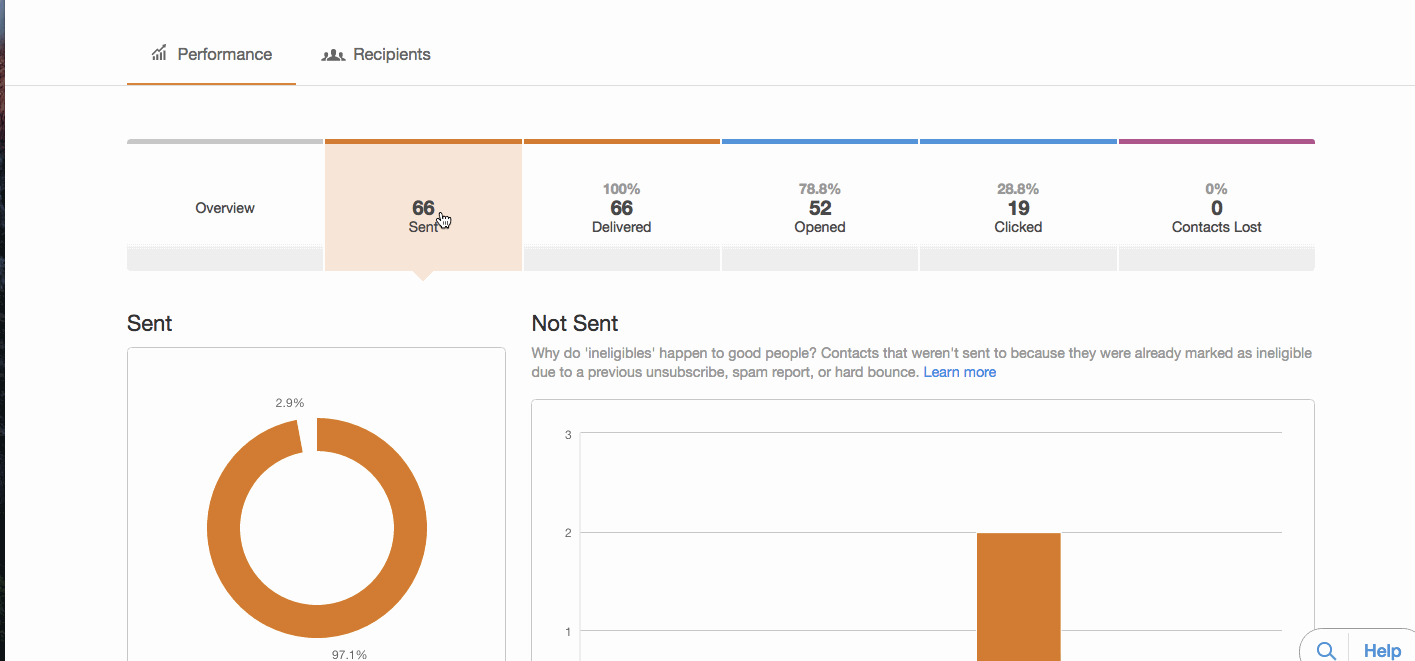Open the 0 Contacts Lost tile

pyautogui.click(x=1216, y=208)
